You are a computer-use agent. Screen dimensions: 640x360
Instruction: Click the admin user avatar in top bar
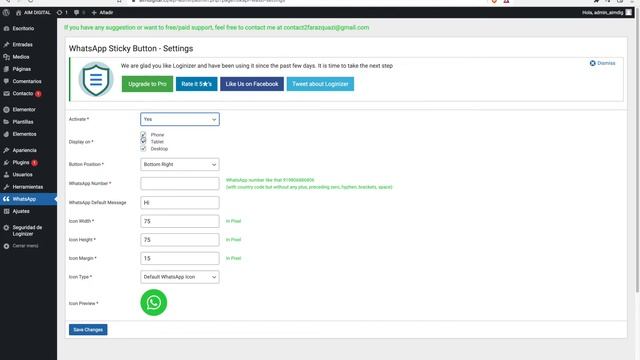(629, 13)
